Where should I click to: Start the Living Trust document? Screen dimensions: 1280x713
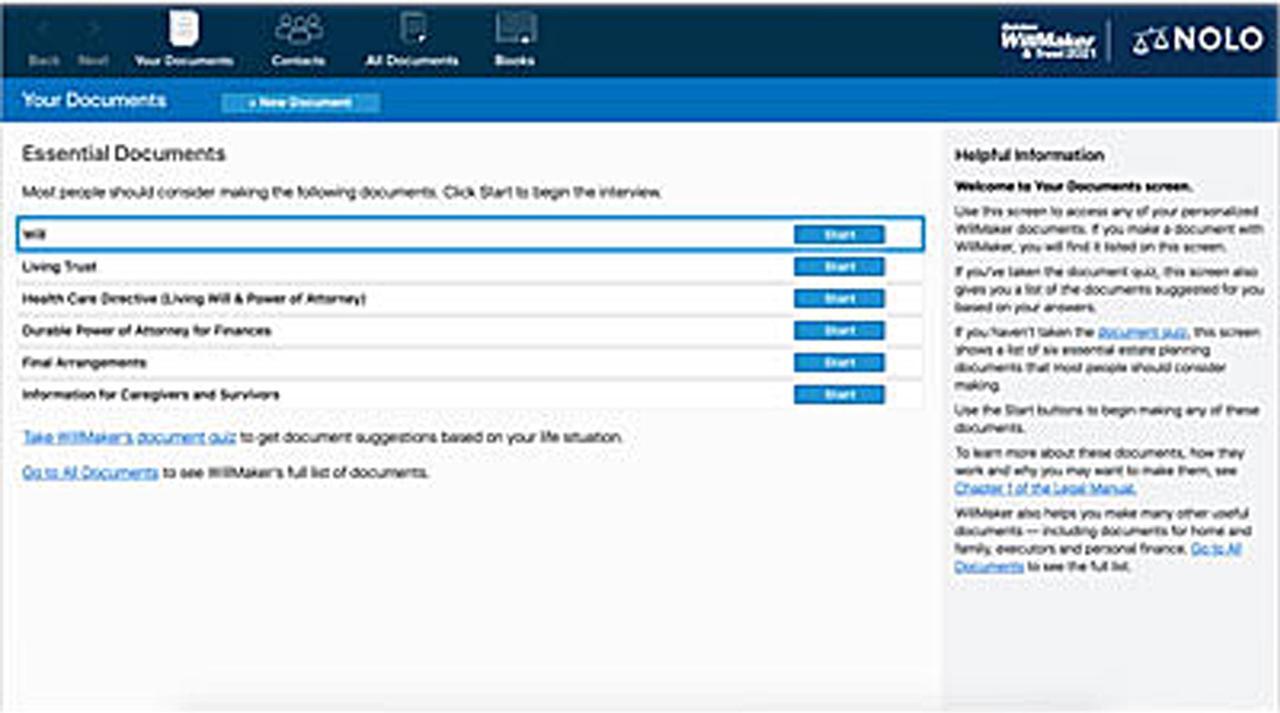point(839,267)
